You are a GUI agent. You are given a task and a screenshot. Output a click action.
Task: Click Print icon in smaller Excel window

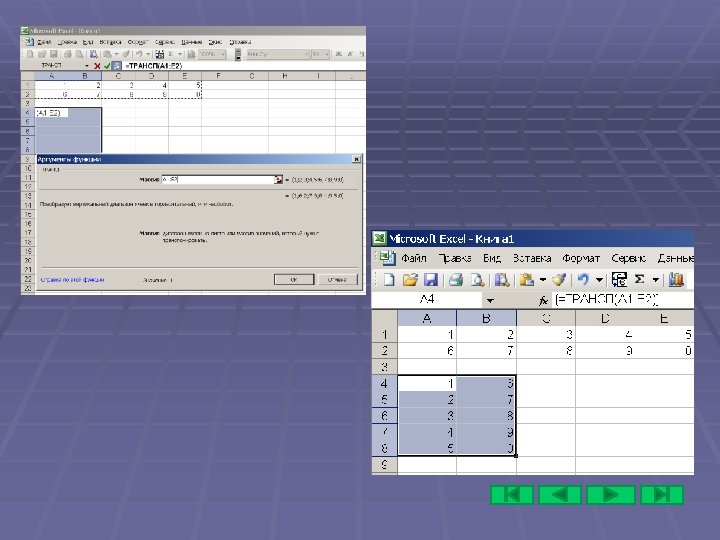pos(68,54)
